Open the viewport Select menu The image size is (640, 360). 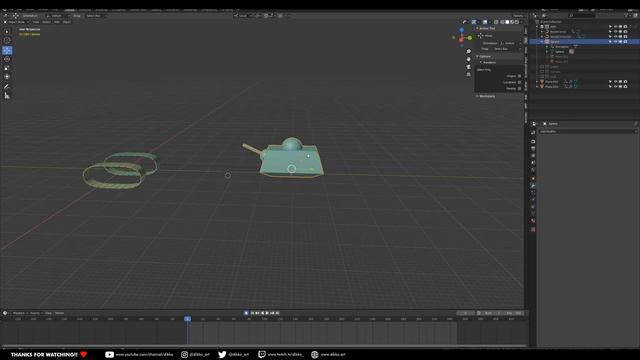coord(47,22)
